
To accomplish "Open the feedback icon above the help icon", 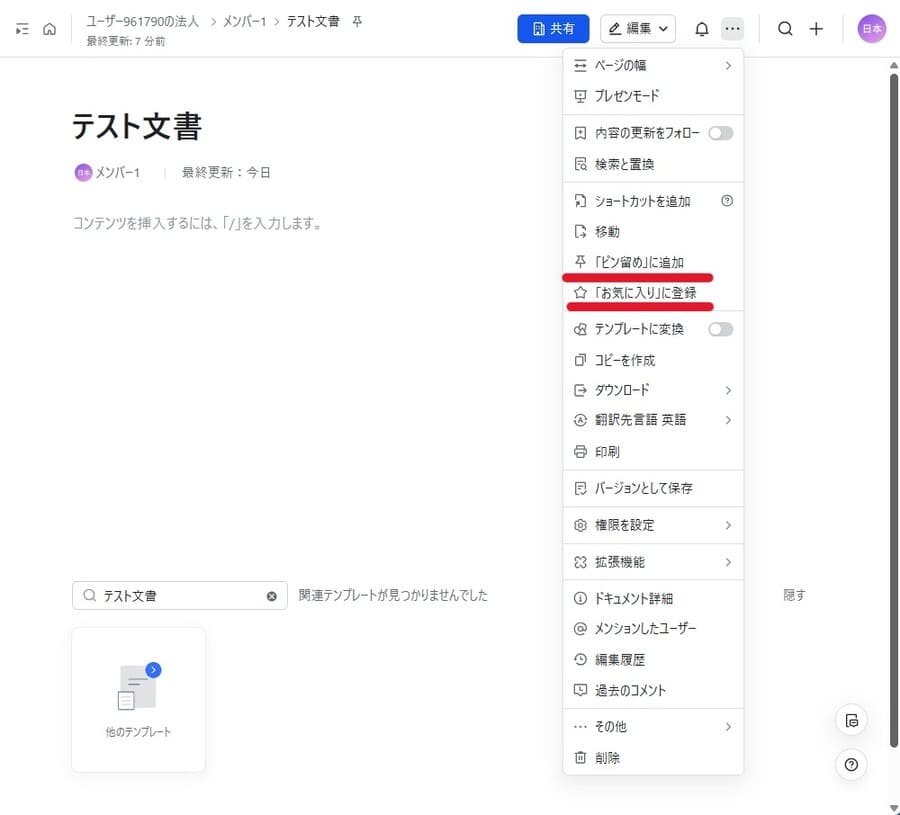I will [851, 720].
